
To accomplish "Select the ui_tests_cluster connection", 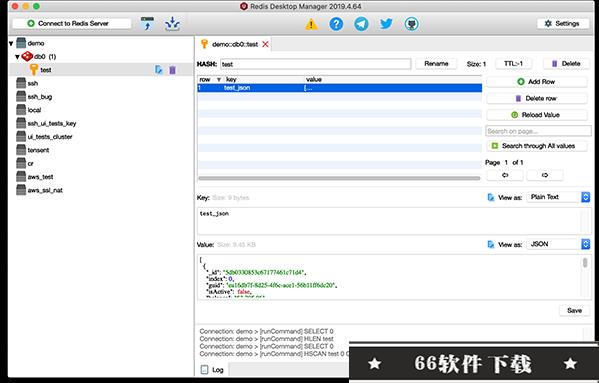I will 50,137.
